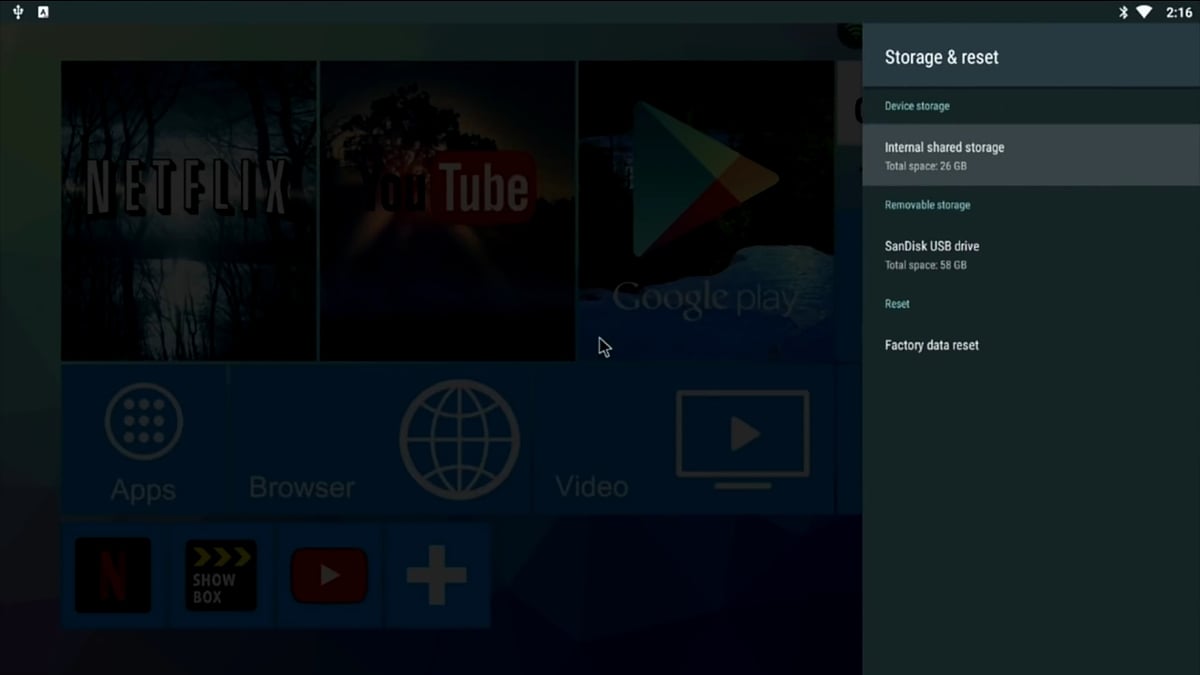Image resolution: width=1200 pixels, height=675 pixels.
Task: Open the small YouTube play shortcut
Action: tap(329, 575)
